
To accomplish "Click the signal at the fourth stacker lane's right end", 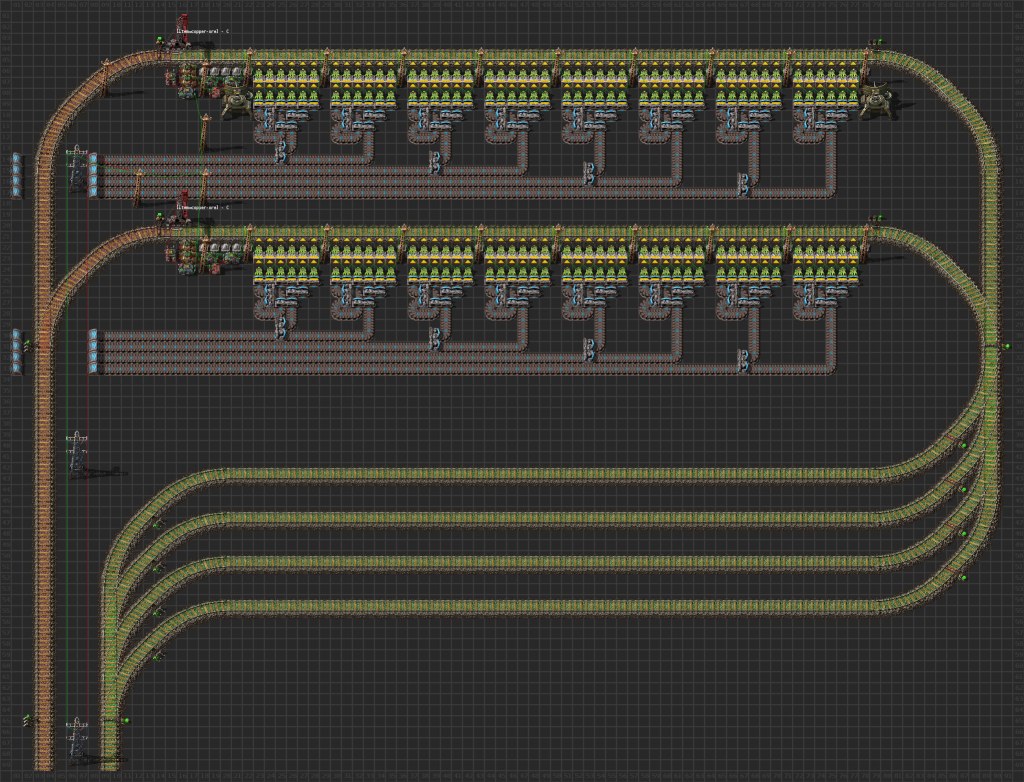I will (x=963, y=578).
